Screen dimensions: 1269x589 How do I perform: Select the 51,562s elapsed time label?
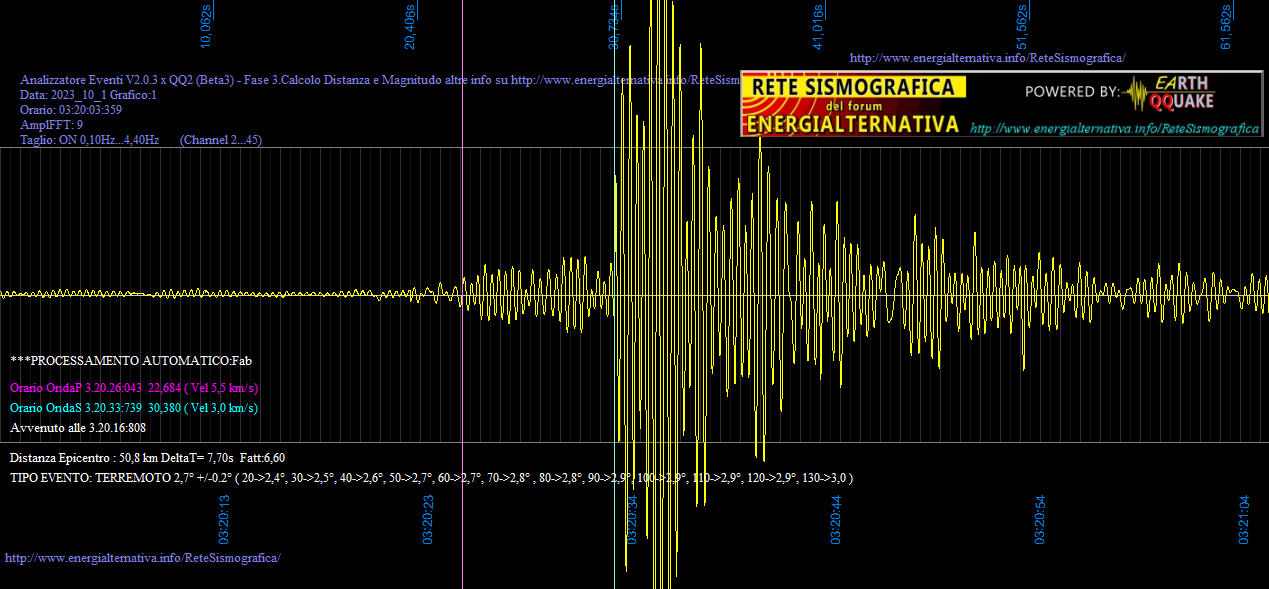click(x=1022, y=27)
